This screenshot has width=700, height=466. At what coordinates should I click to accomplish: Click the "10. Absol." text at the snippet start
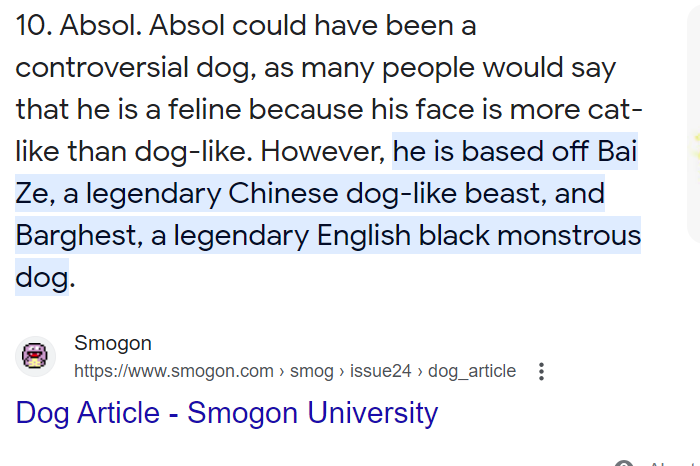78,26
